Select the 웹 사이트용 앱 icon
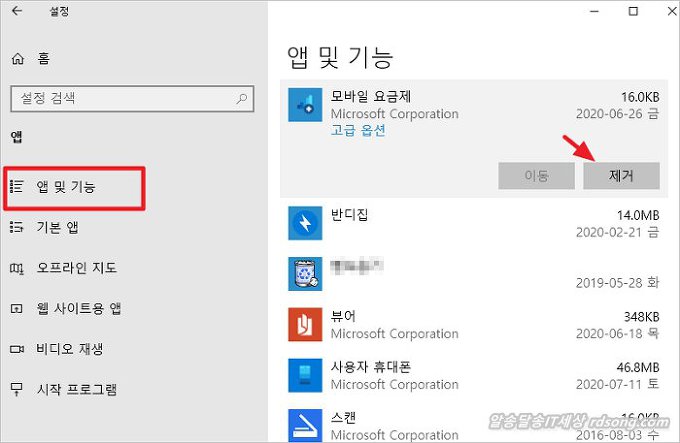This screenshot has height=443, width=680. [16, 309]
